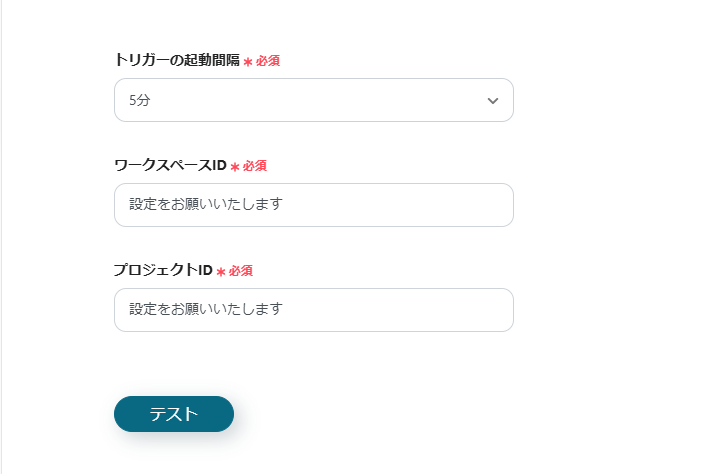Click the 必須 badge for ワークスペースID

click(255, 166)
